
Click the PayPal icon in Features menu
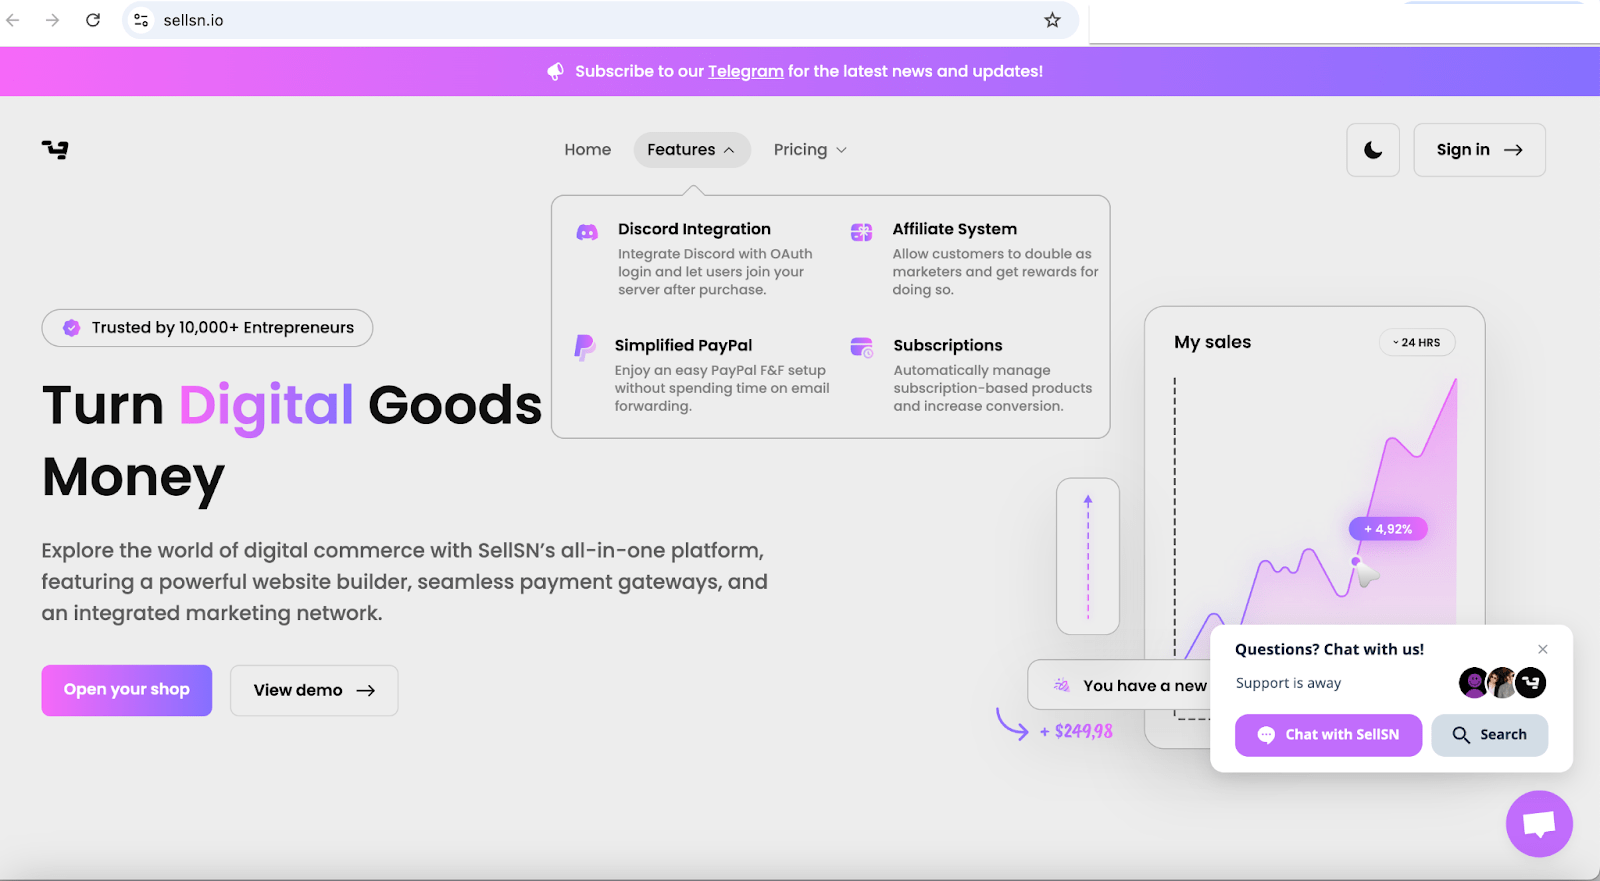point(584,348)
